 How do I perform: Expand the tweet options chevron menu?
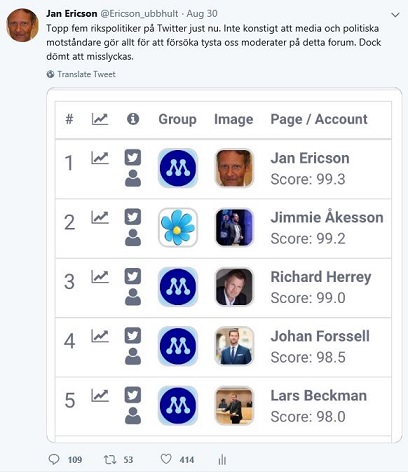coord(395,15)
